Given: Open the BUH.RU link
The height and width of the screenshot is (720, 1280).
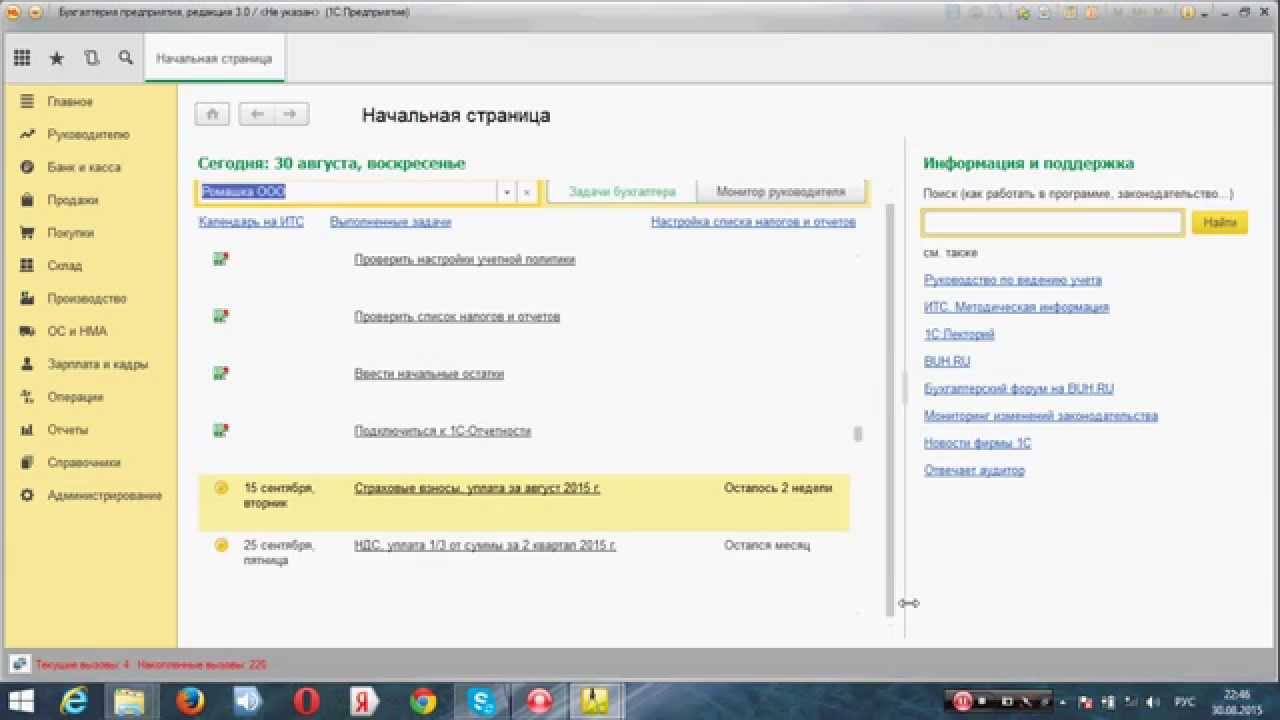Looking at the screenshot, I should [947, 362].
